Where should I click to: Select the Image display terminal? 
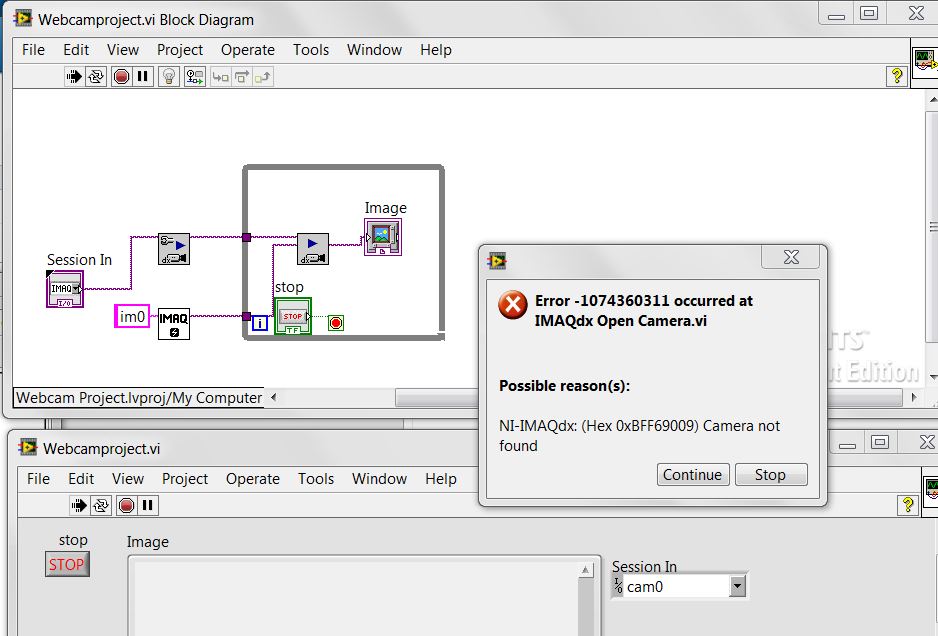[383, 237]
